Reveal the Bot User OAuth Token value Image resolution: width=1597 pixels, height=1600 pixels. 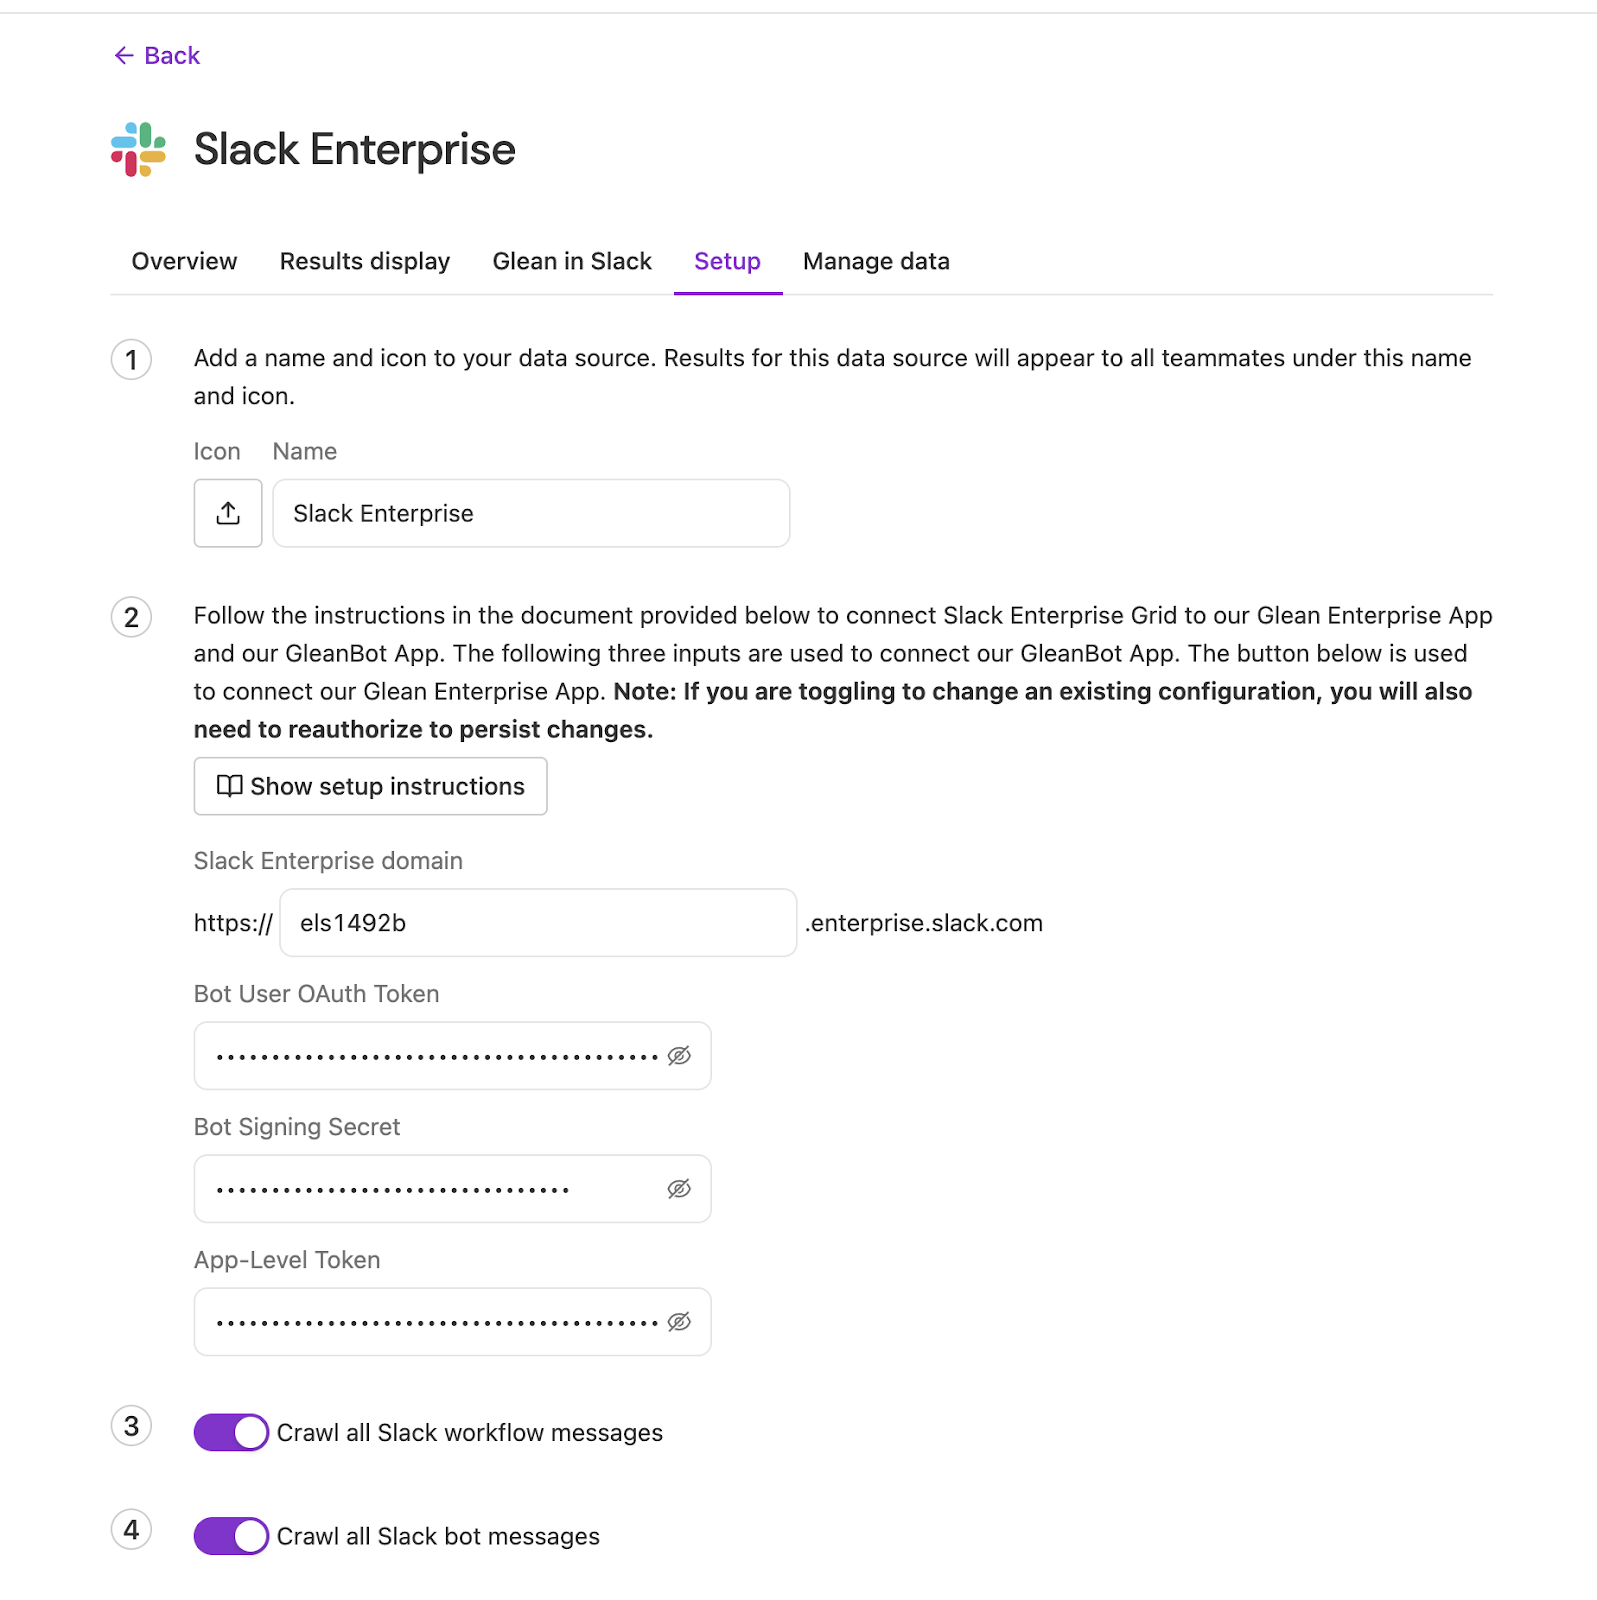pos(679,1055)
